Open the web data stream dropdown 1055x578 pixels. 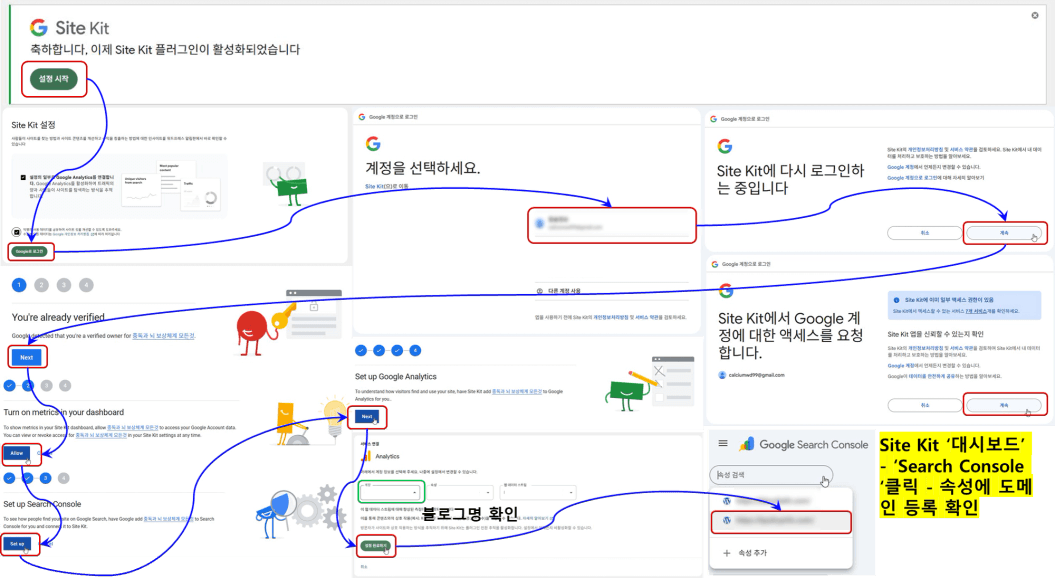(x=538, y=492)
